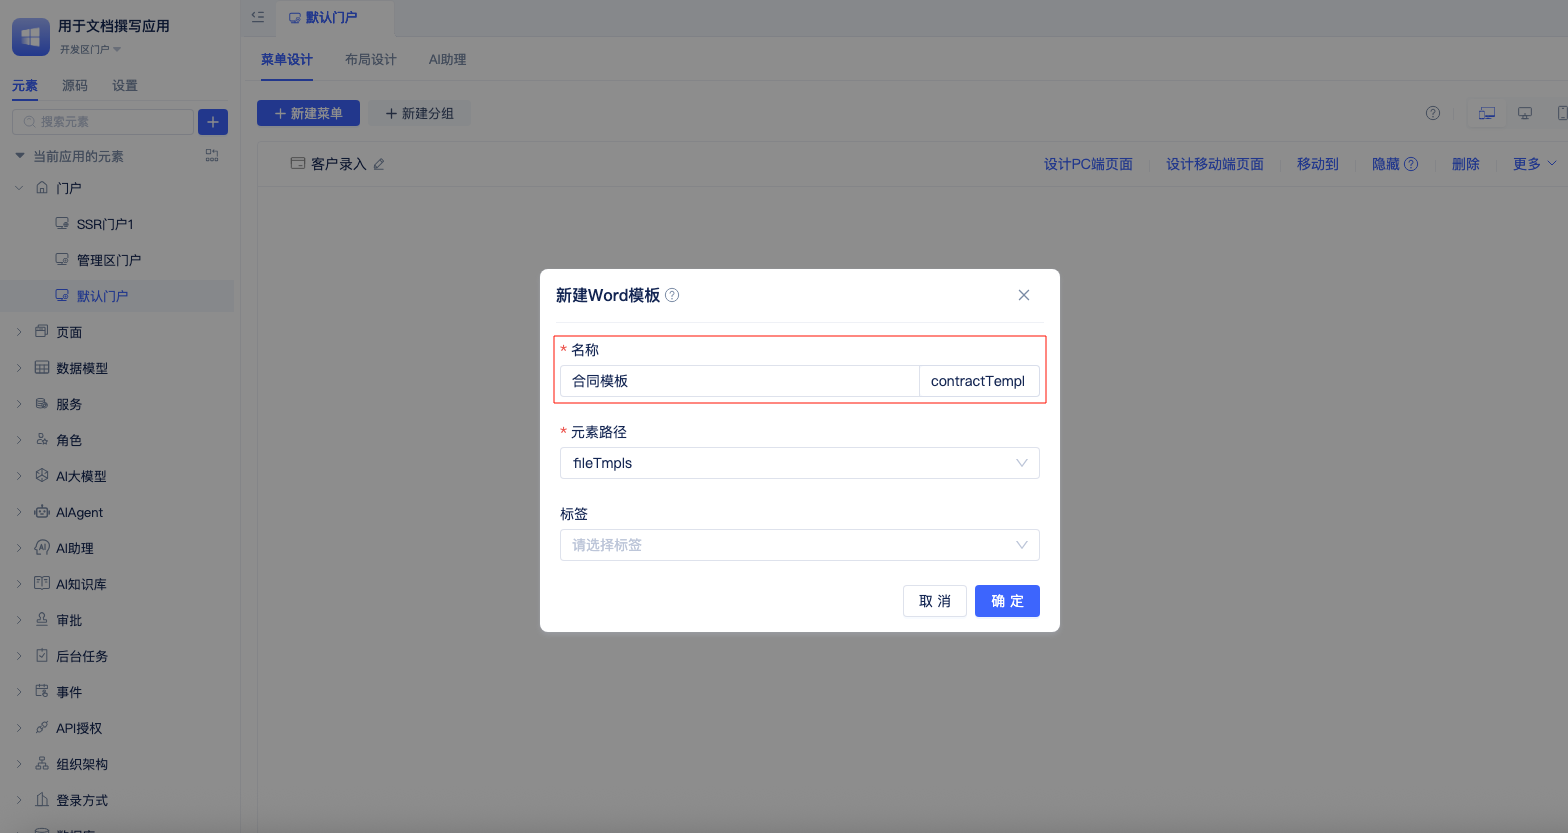Click the 确定 button

click(x=1007, y=601)
